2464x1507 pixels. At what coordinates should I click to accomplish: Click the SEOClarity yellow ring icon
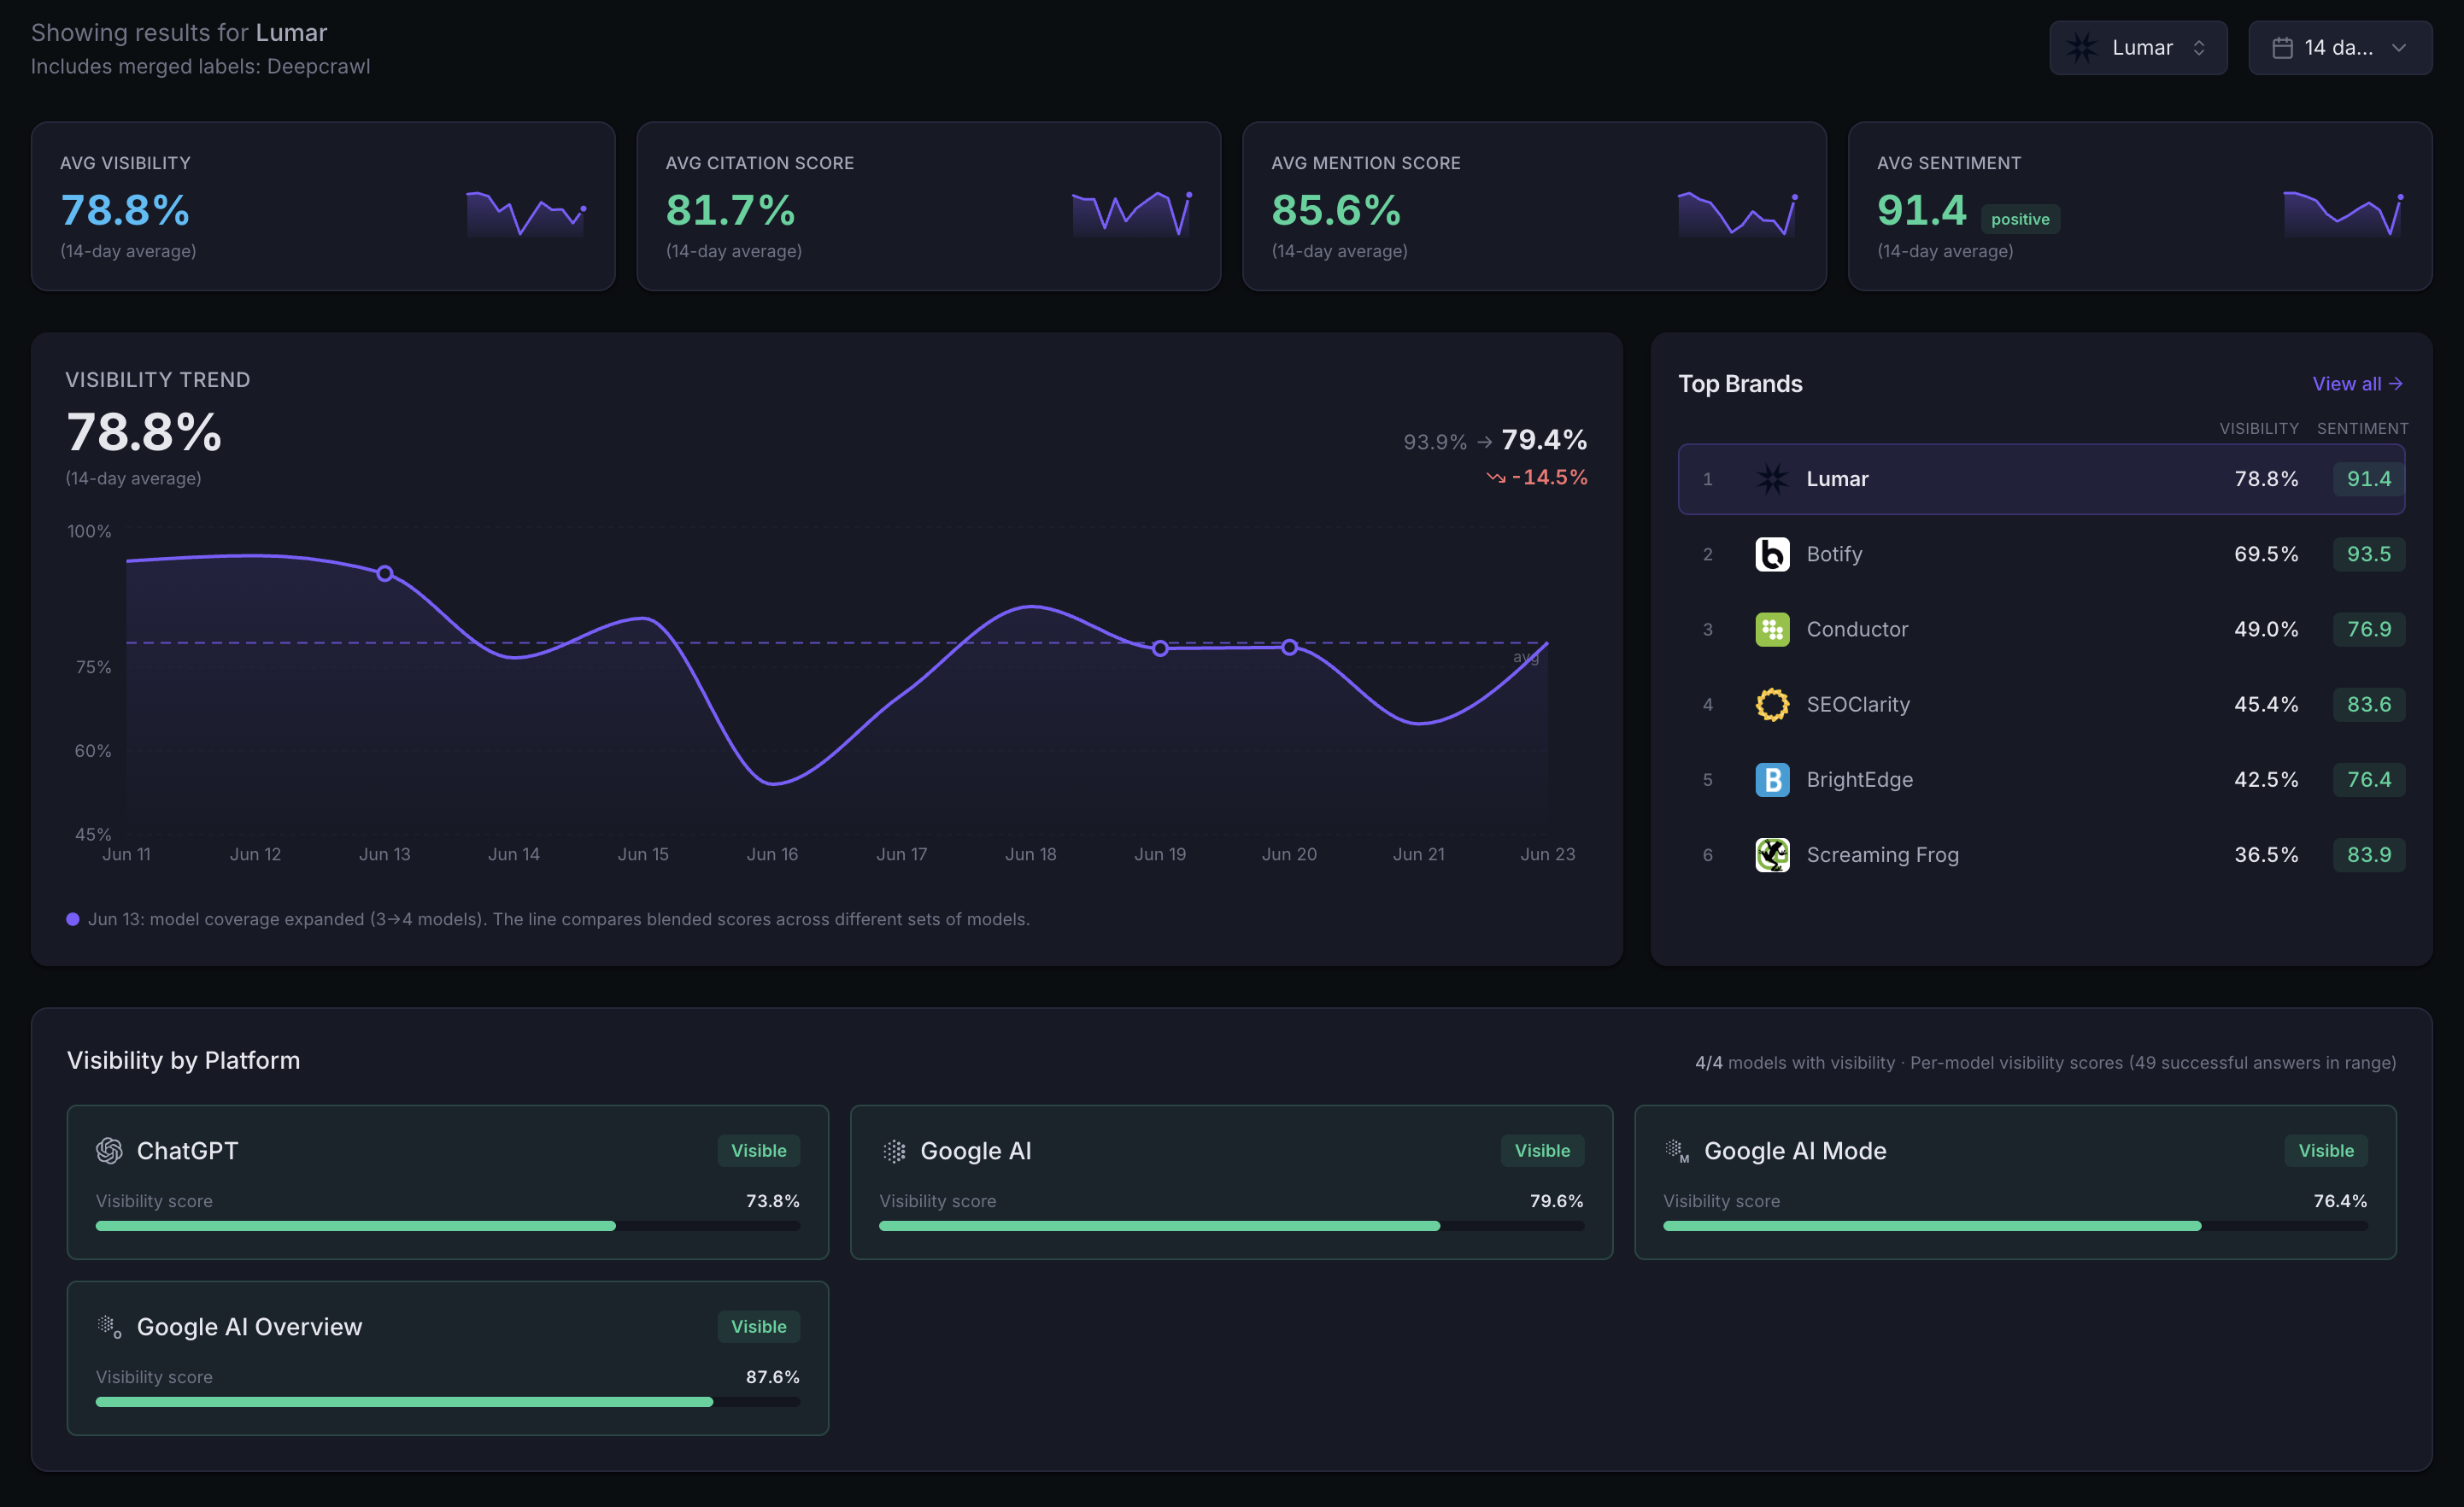pos(1772,704)
